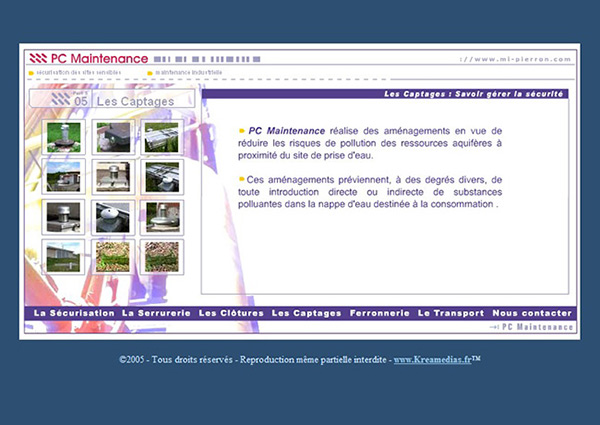Click the maintenance industrielle tagline
The image size is (600, 425).
pyautogui.click(x=189, y=72)
